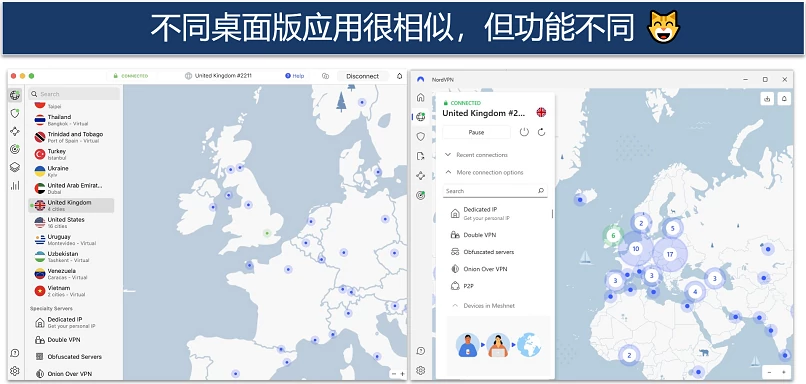Select United Arab Emirates server

[71, 188]
